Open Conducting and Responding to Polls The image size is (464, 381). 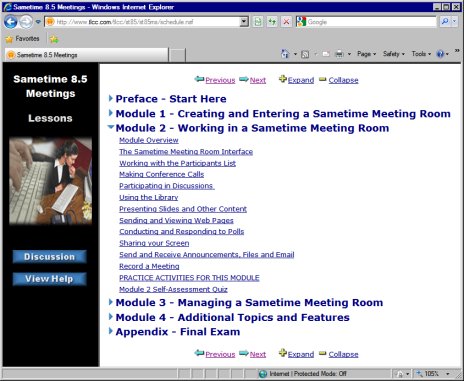click(x=181, y=232)
